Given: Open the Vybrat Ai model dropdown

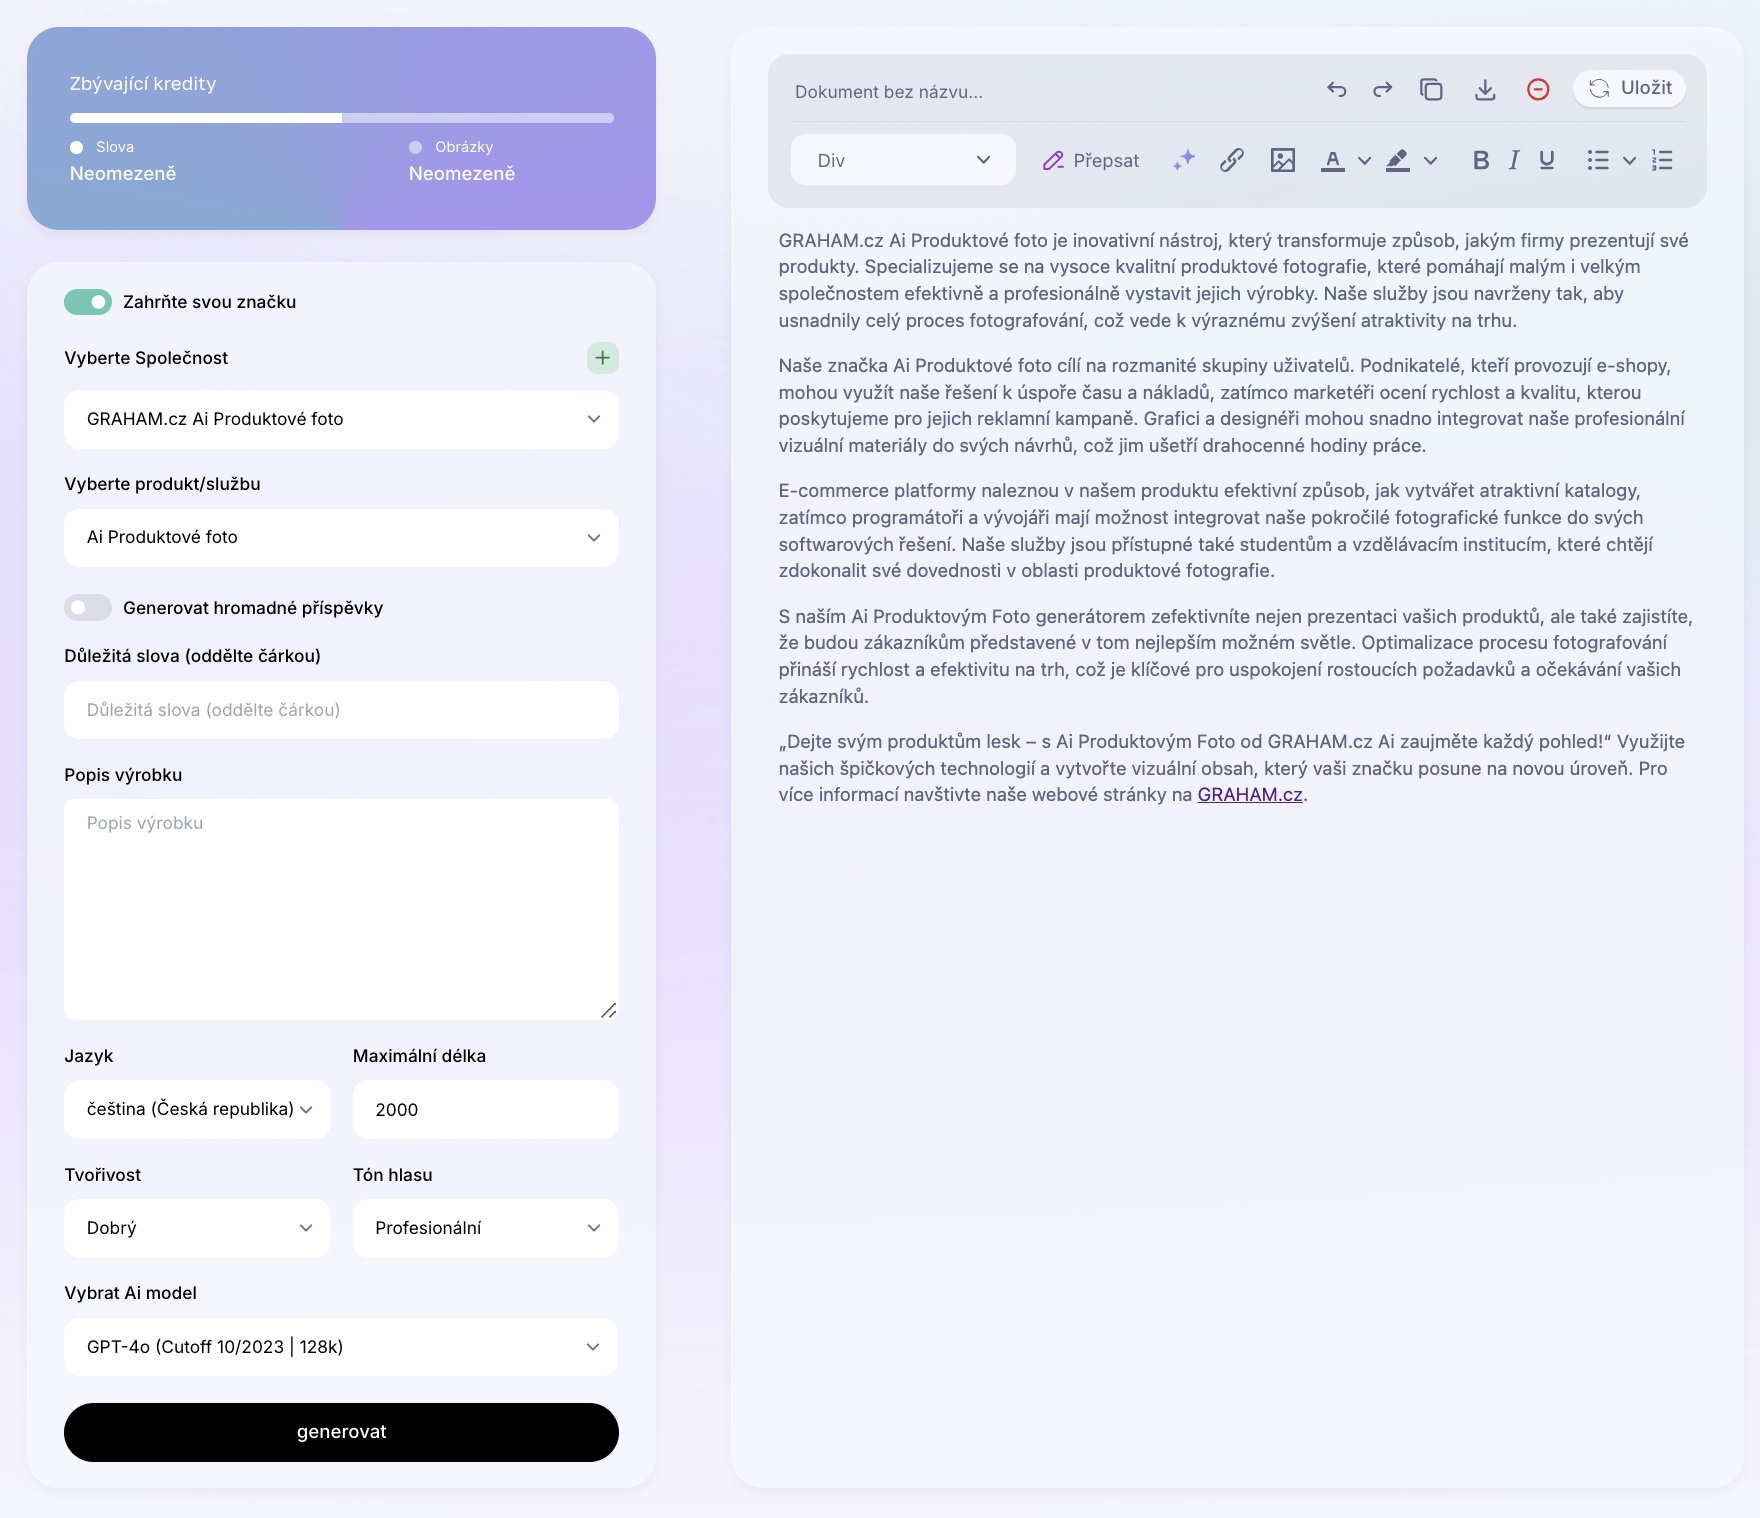Looking at the screenshot, I should coord(341,1347).
